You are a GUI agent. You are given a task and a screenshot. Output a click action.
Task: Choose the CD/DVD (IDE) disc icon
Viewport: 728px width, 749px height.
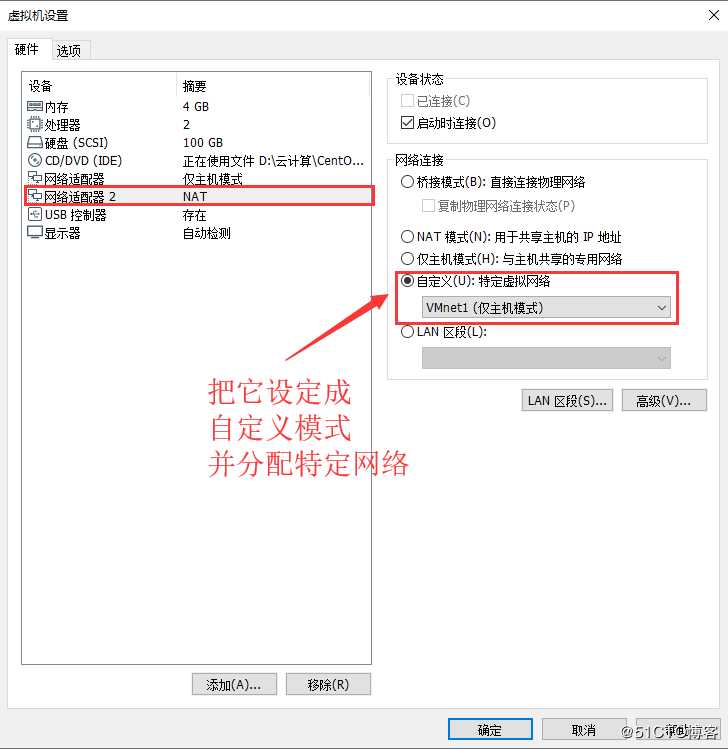pyautogui.click(x=35, y=160)
